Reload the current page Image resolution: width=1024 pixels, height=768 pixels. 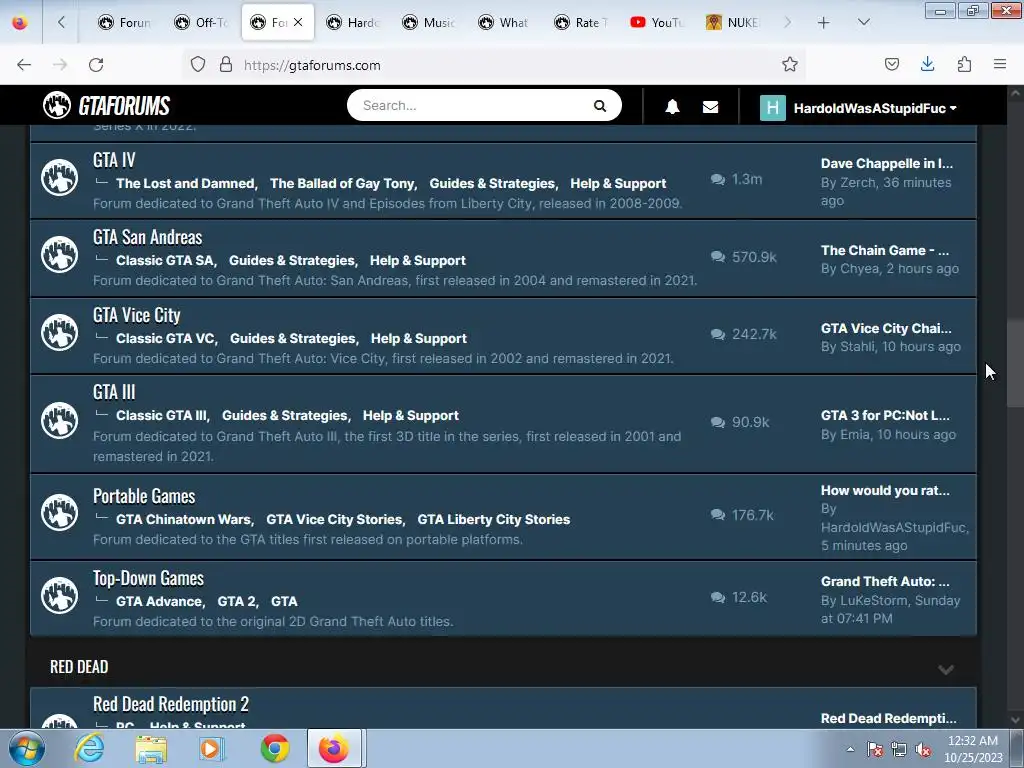(96, 64)
